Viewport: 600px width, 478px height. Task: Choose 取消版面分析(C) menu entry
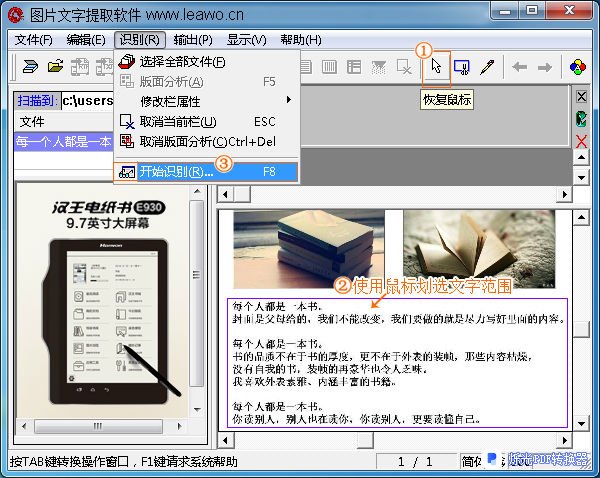point(207,142)
